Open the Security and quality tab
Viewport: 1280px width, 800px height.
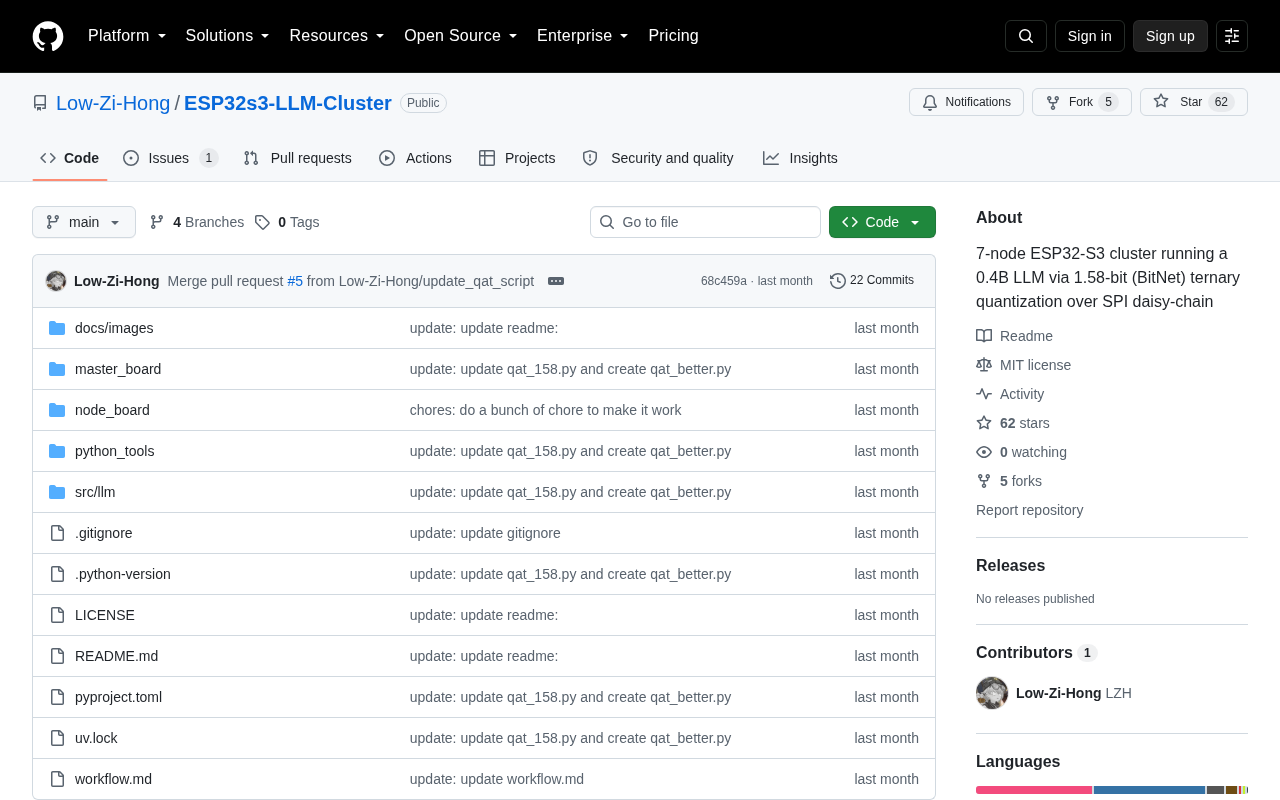[x=658, y=158]
